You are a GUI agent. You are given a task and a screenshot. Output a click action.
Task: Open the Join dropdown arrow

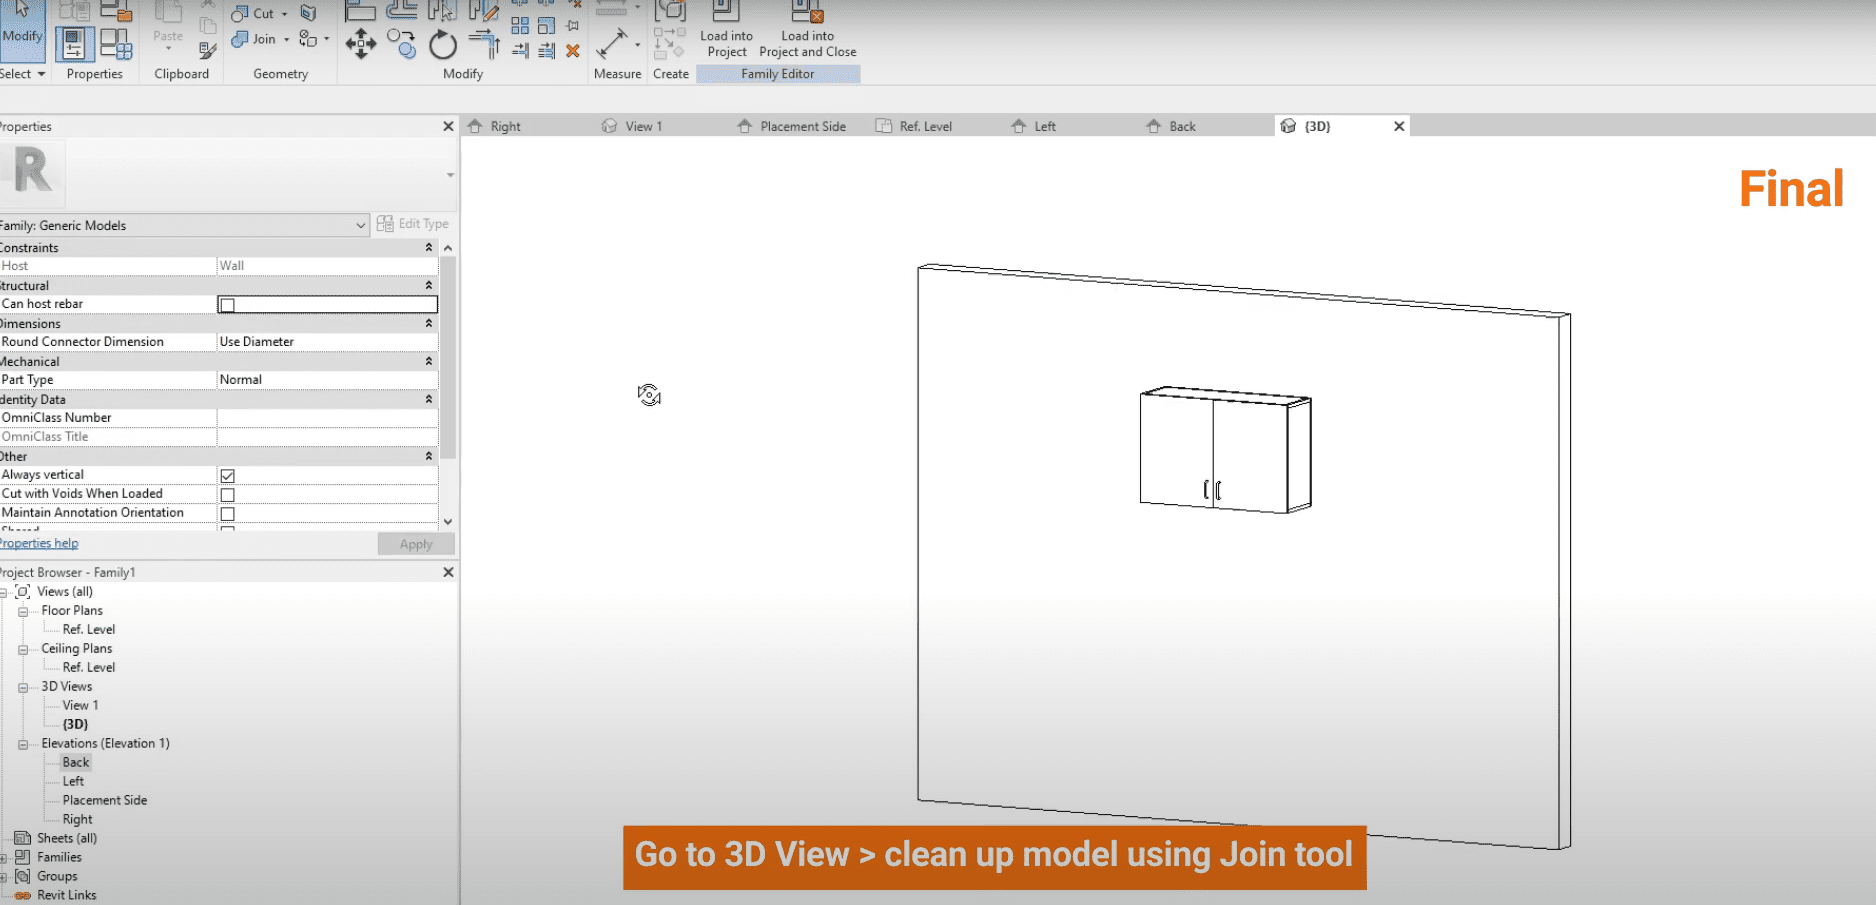[x=287, y=40]
